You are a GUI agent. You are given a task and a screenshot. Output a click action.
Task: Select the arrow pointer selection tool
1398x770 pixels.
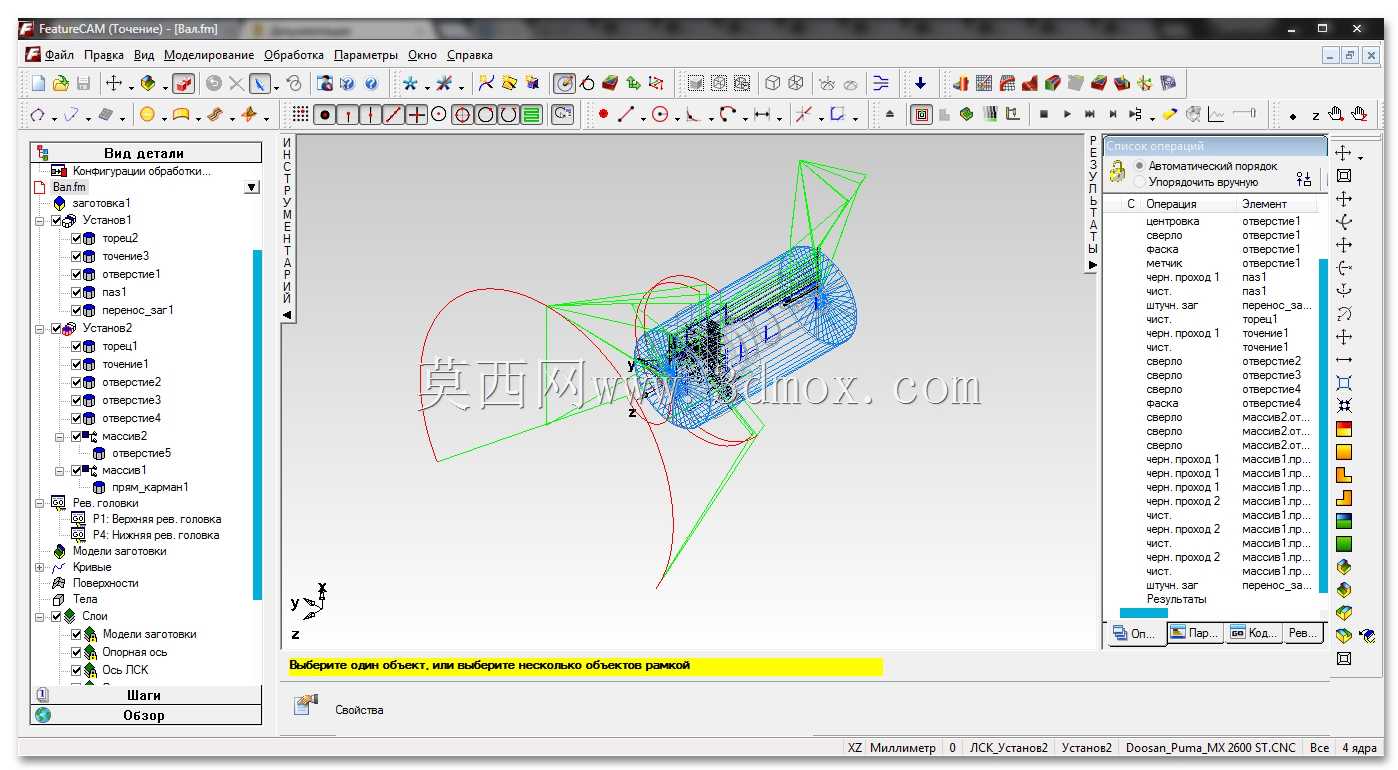259,83
